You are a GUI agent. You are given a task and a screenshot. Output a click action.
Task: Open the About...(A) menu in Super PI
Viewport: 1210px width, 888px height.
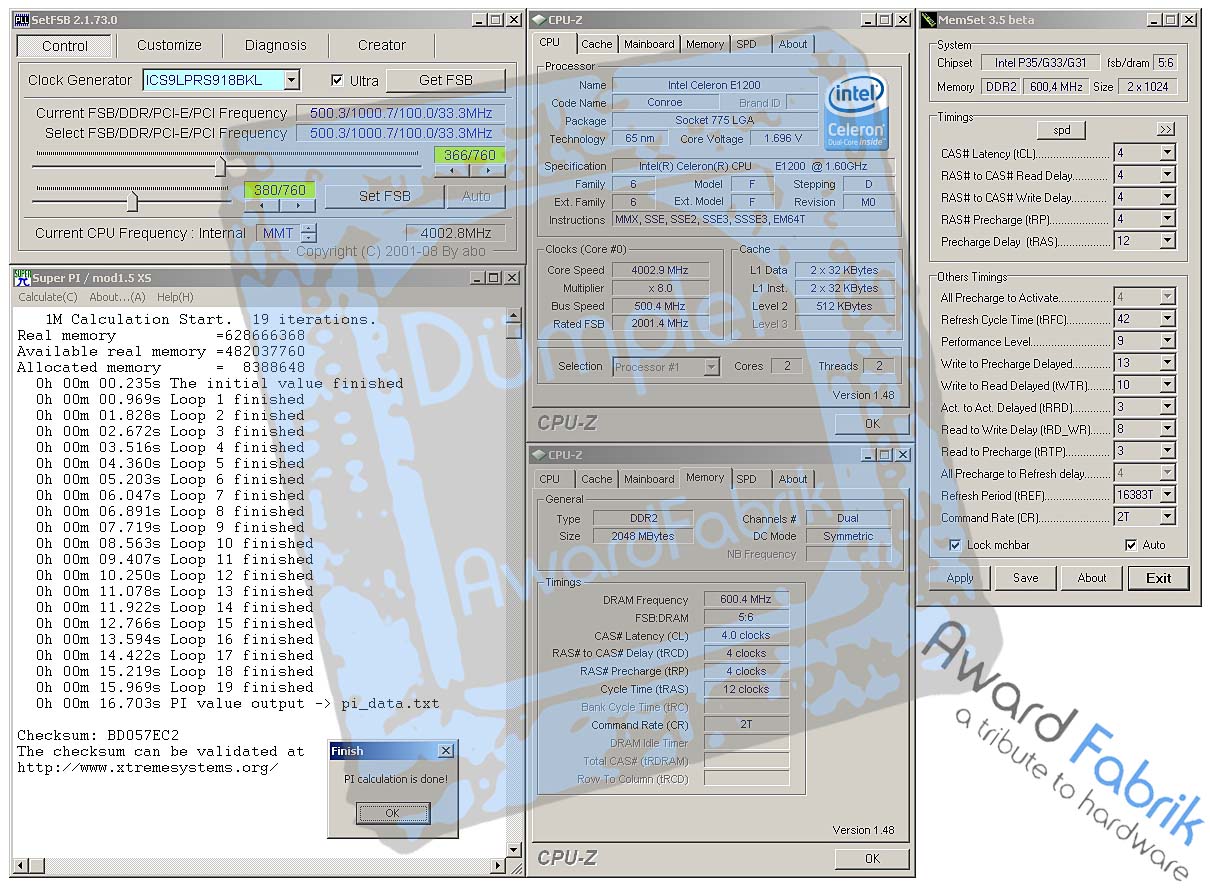click(117, 297)
